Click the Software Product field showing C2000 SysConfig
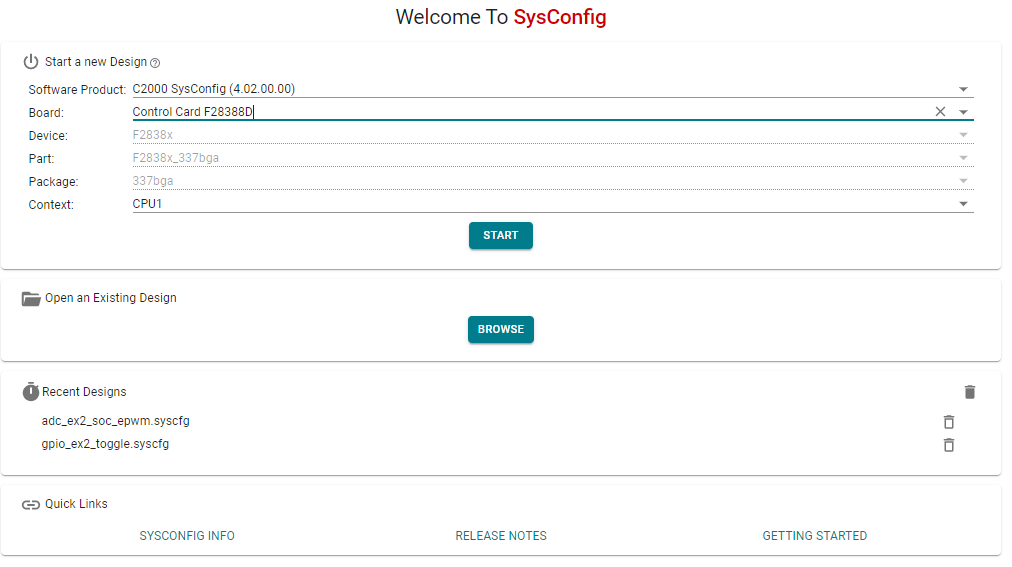 click(552, 89)
